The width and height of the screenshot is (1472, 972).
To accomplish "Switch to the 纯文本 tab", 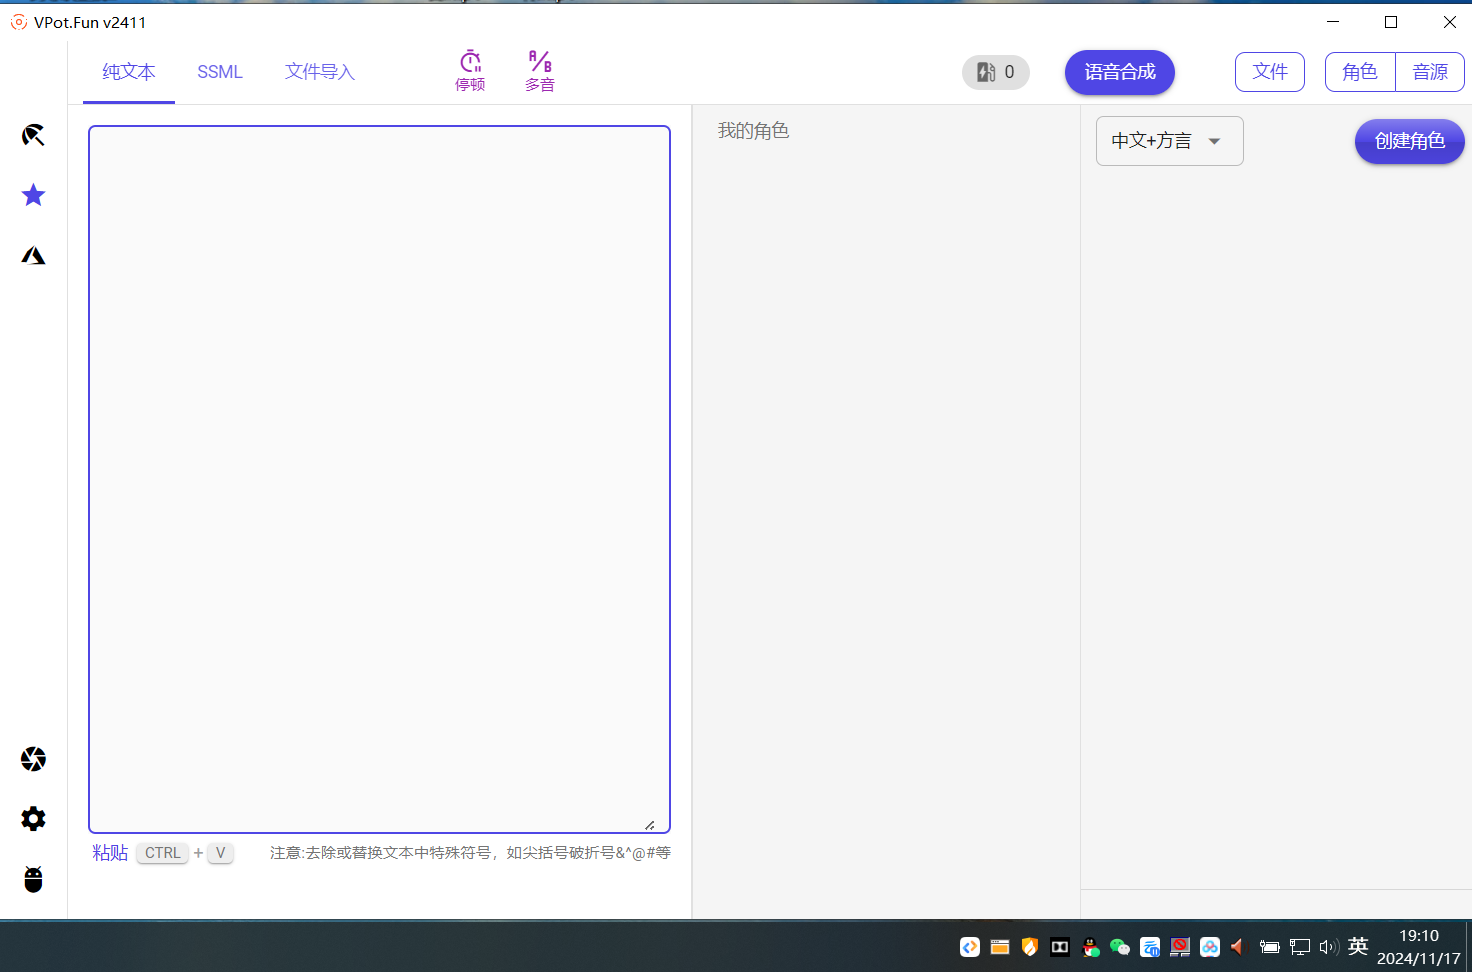I will click(x=129, y=72).
